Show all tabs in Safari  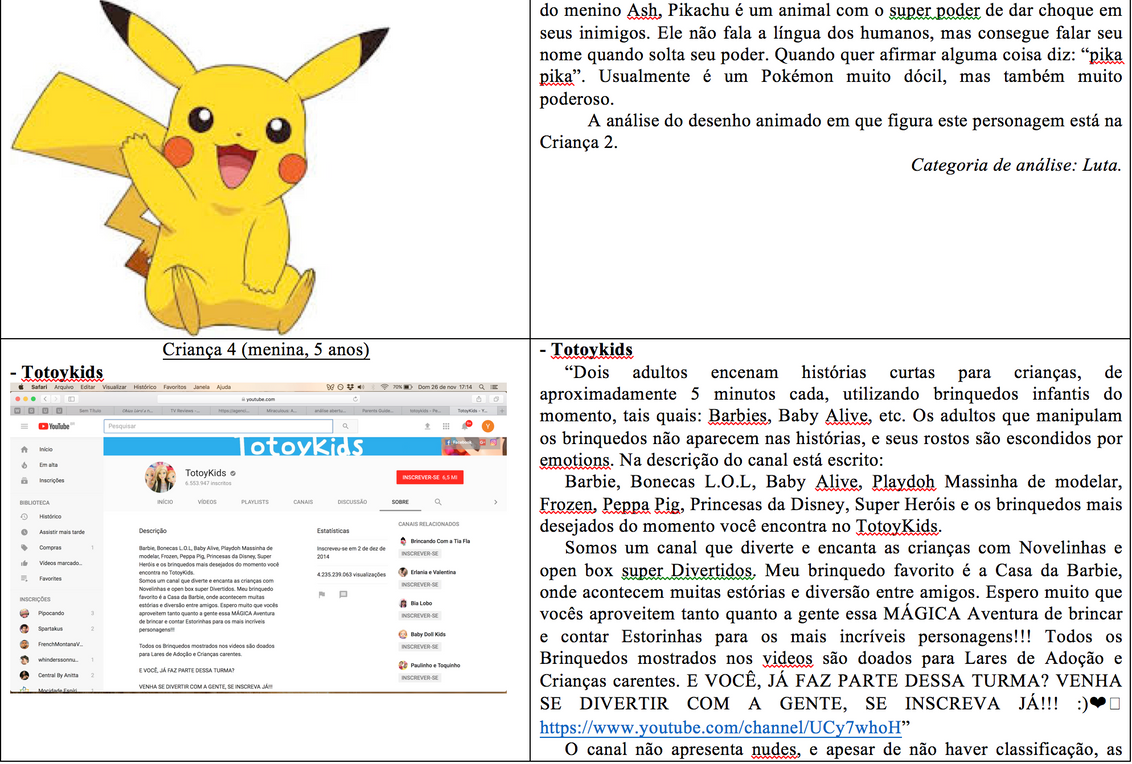pos(496,399)
